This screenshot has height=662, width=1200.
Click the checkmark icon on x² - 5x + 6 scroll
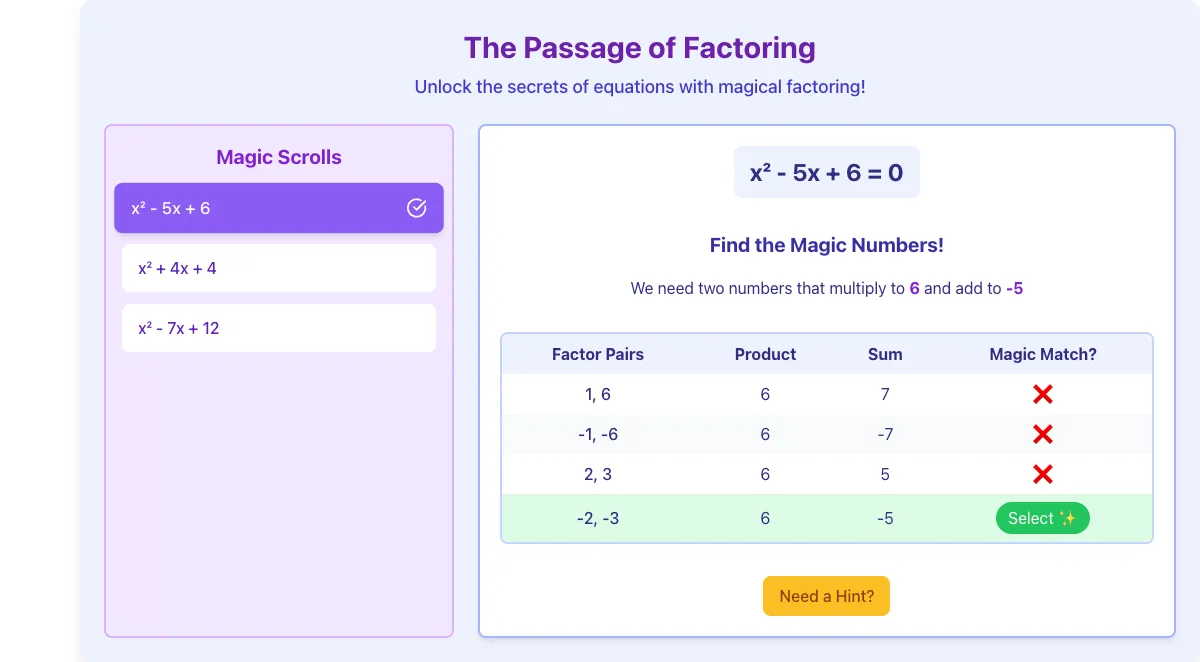click(x=417, y=208)
